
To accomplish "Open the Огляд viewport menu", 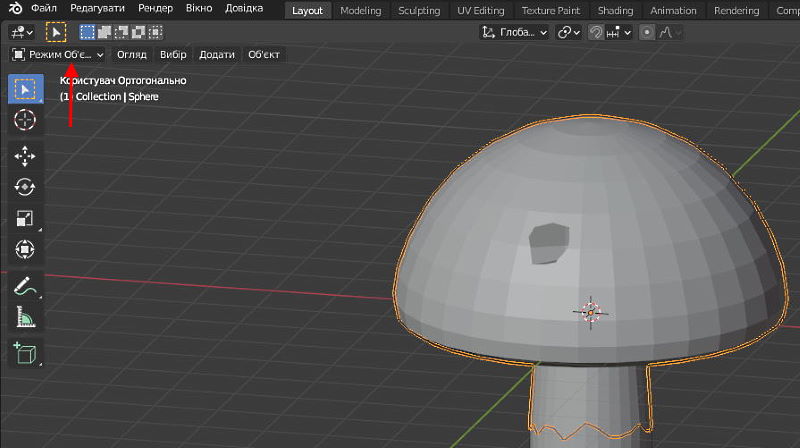I will pos(132,55).
